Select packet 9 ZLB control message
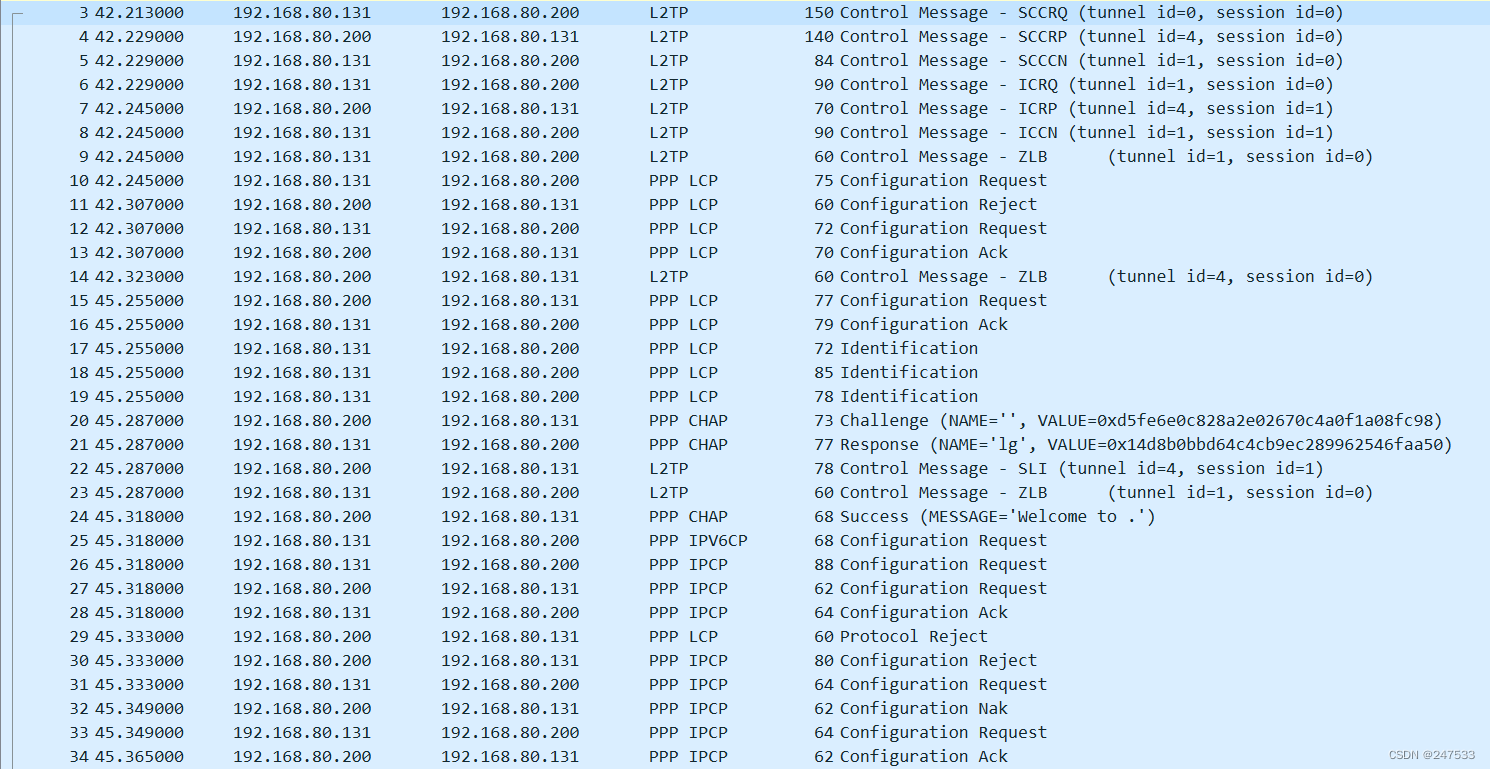Viewport: 1490px width, 769px height. click(x=745, y=157)
